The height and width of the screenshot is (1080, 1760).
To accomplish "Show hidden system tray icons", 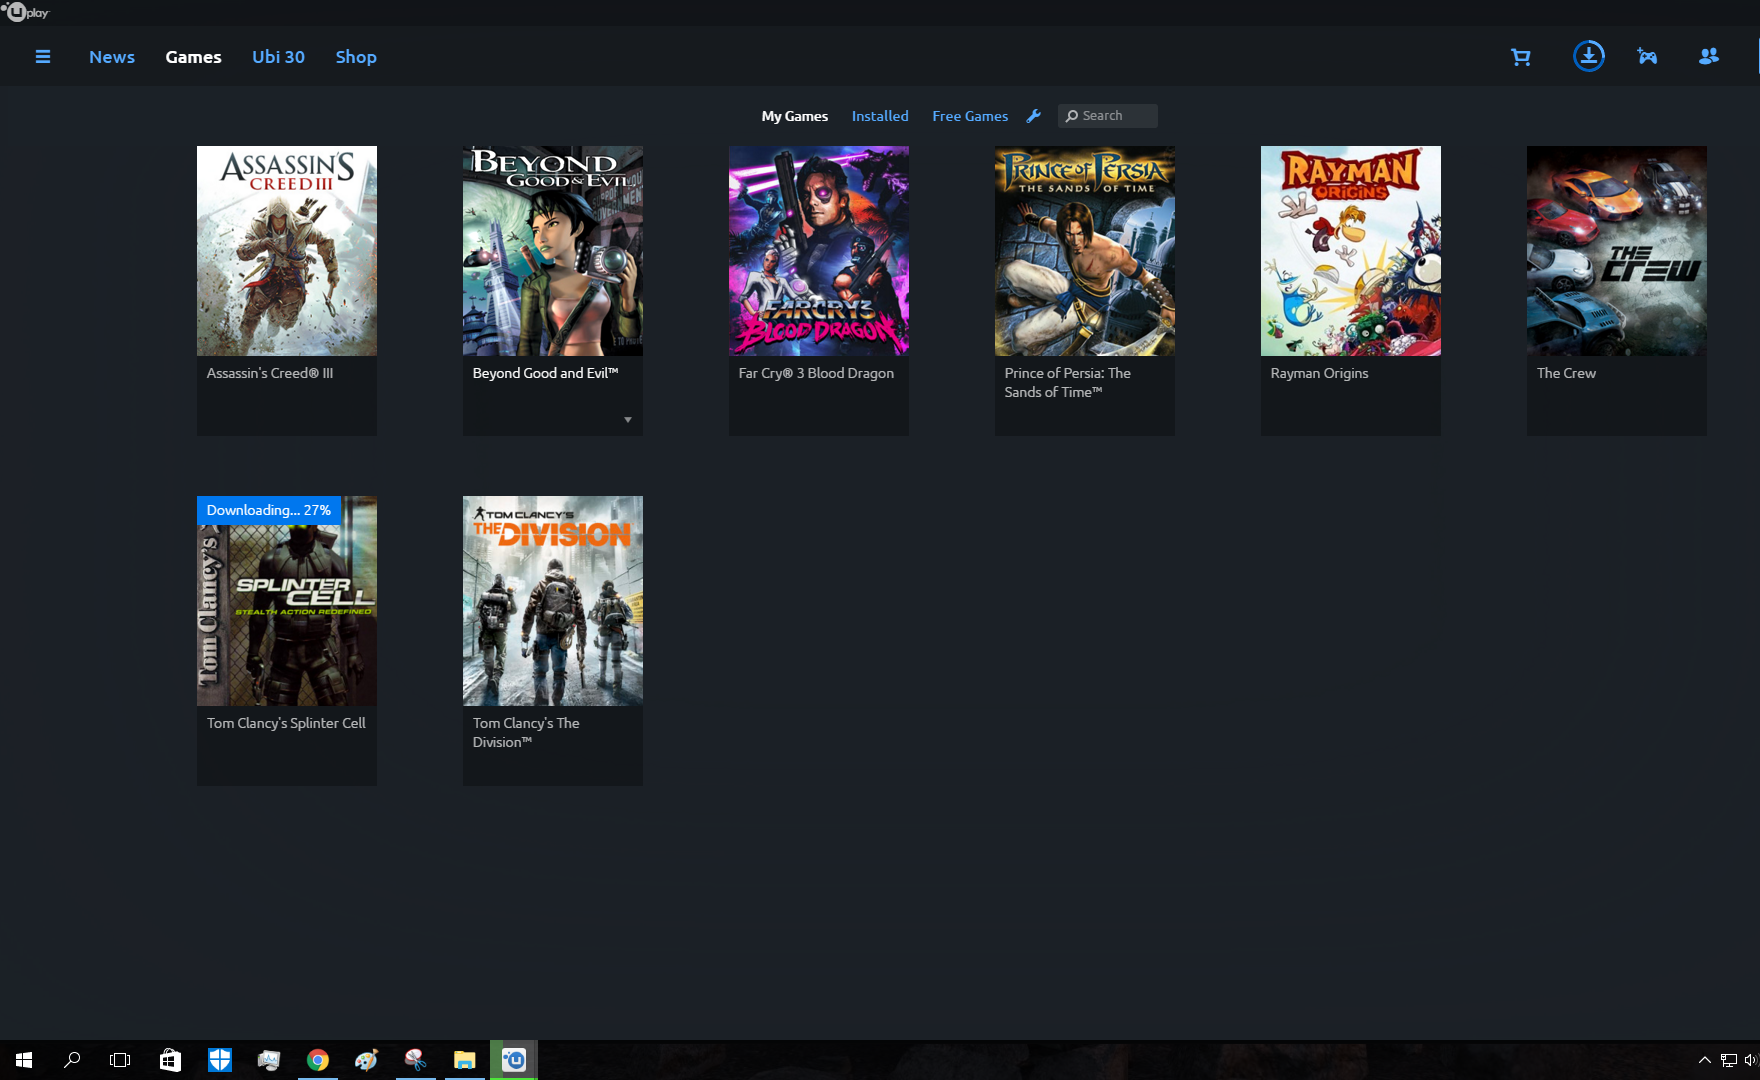I will point(1704,1060).
